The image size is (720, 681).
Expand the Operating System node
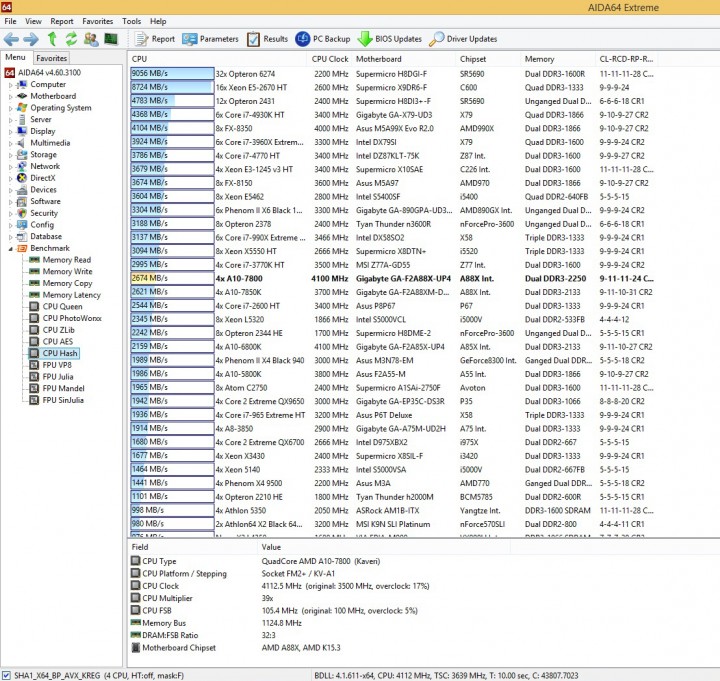point(10,108)
